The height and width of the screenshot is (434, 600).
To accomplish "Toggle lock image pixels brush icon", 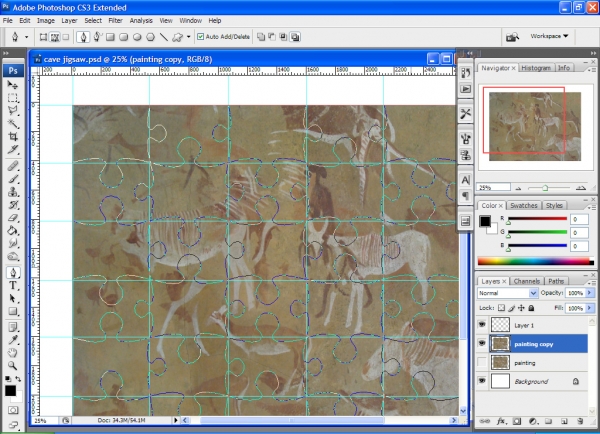I will click(x=512, y=308).
